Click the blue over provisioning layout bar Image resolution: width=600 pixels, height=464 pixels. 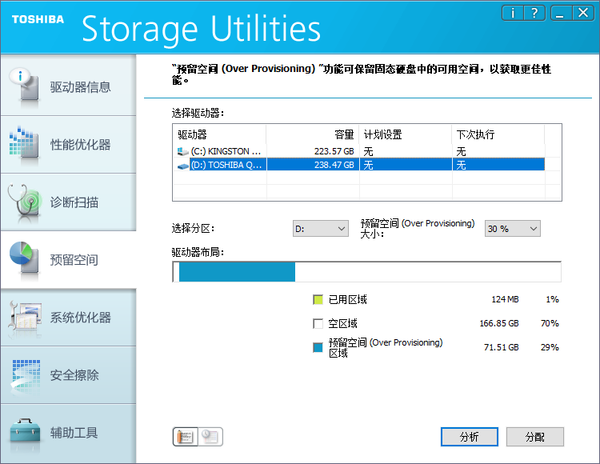[x=237, y=272]
